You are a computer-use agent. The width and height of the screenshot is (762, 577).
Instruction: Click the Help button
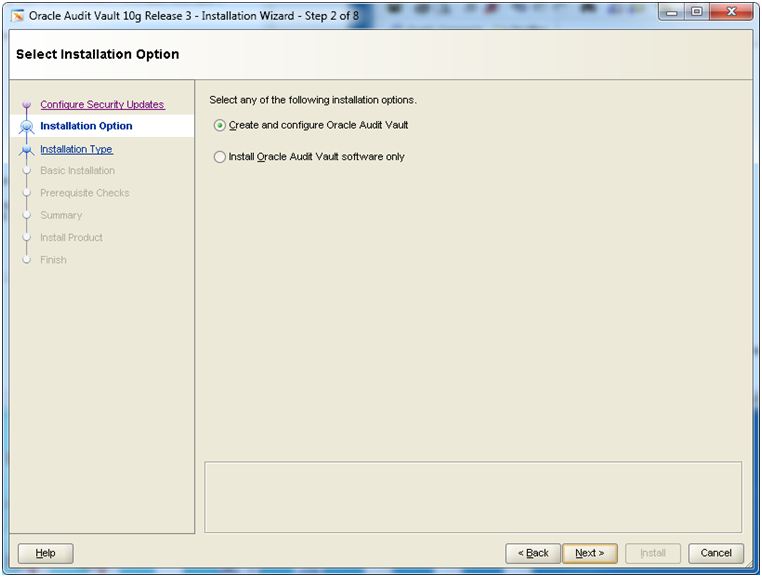click(x=45, y=553)
